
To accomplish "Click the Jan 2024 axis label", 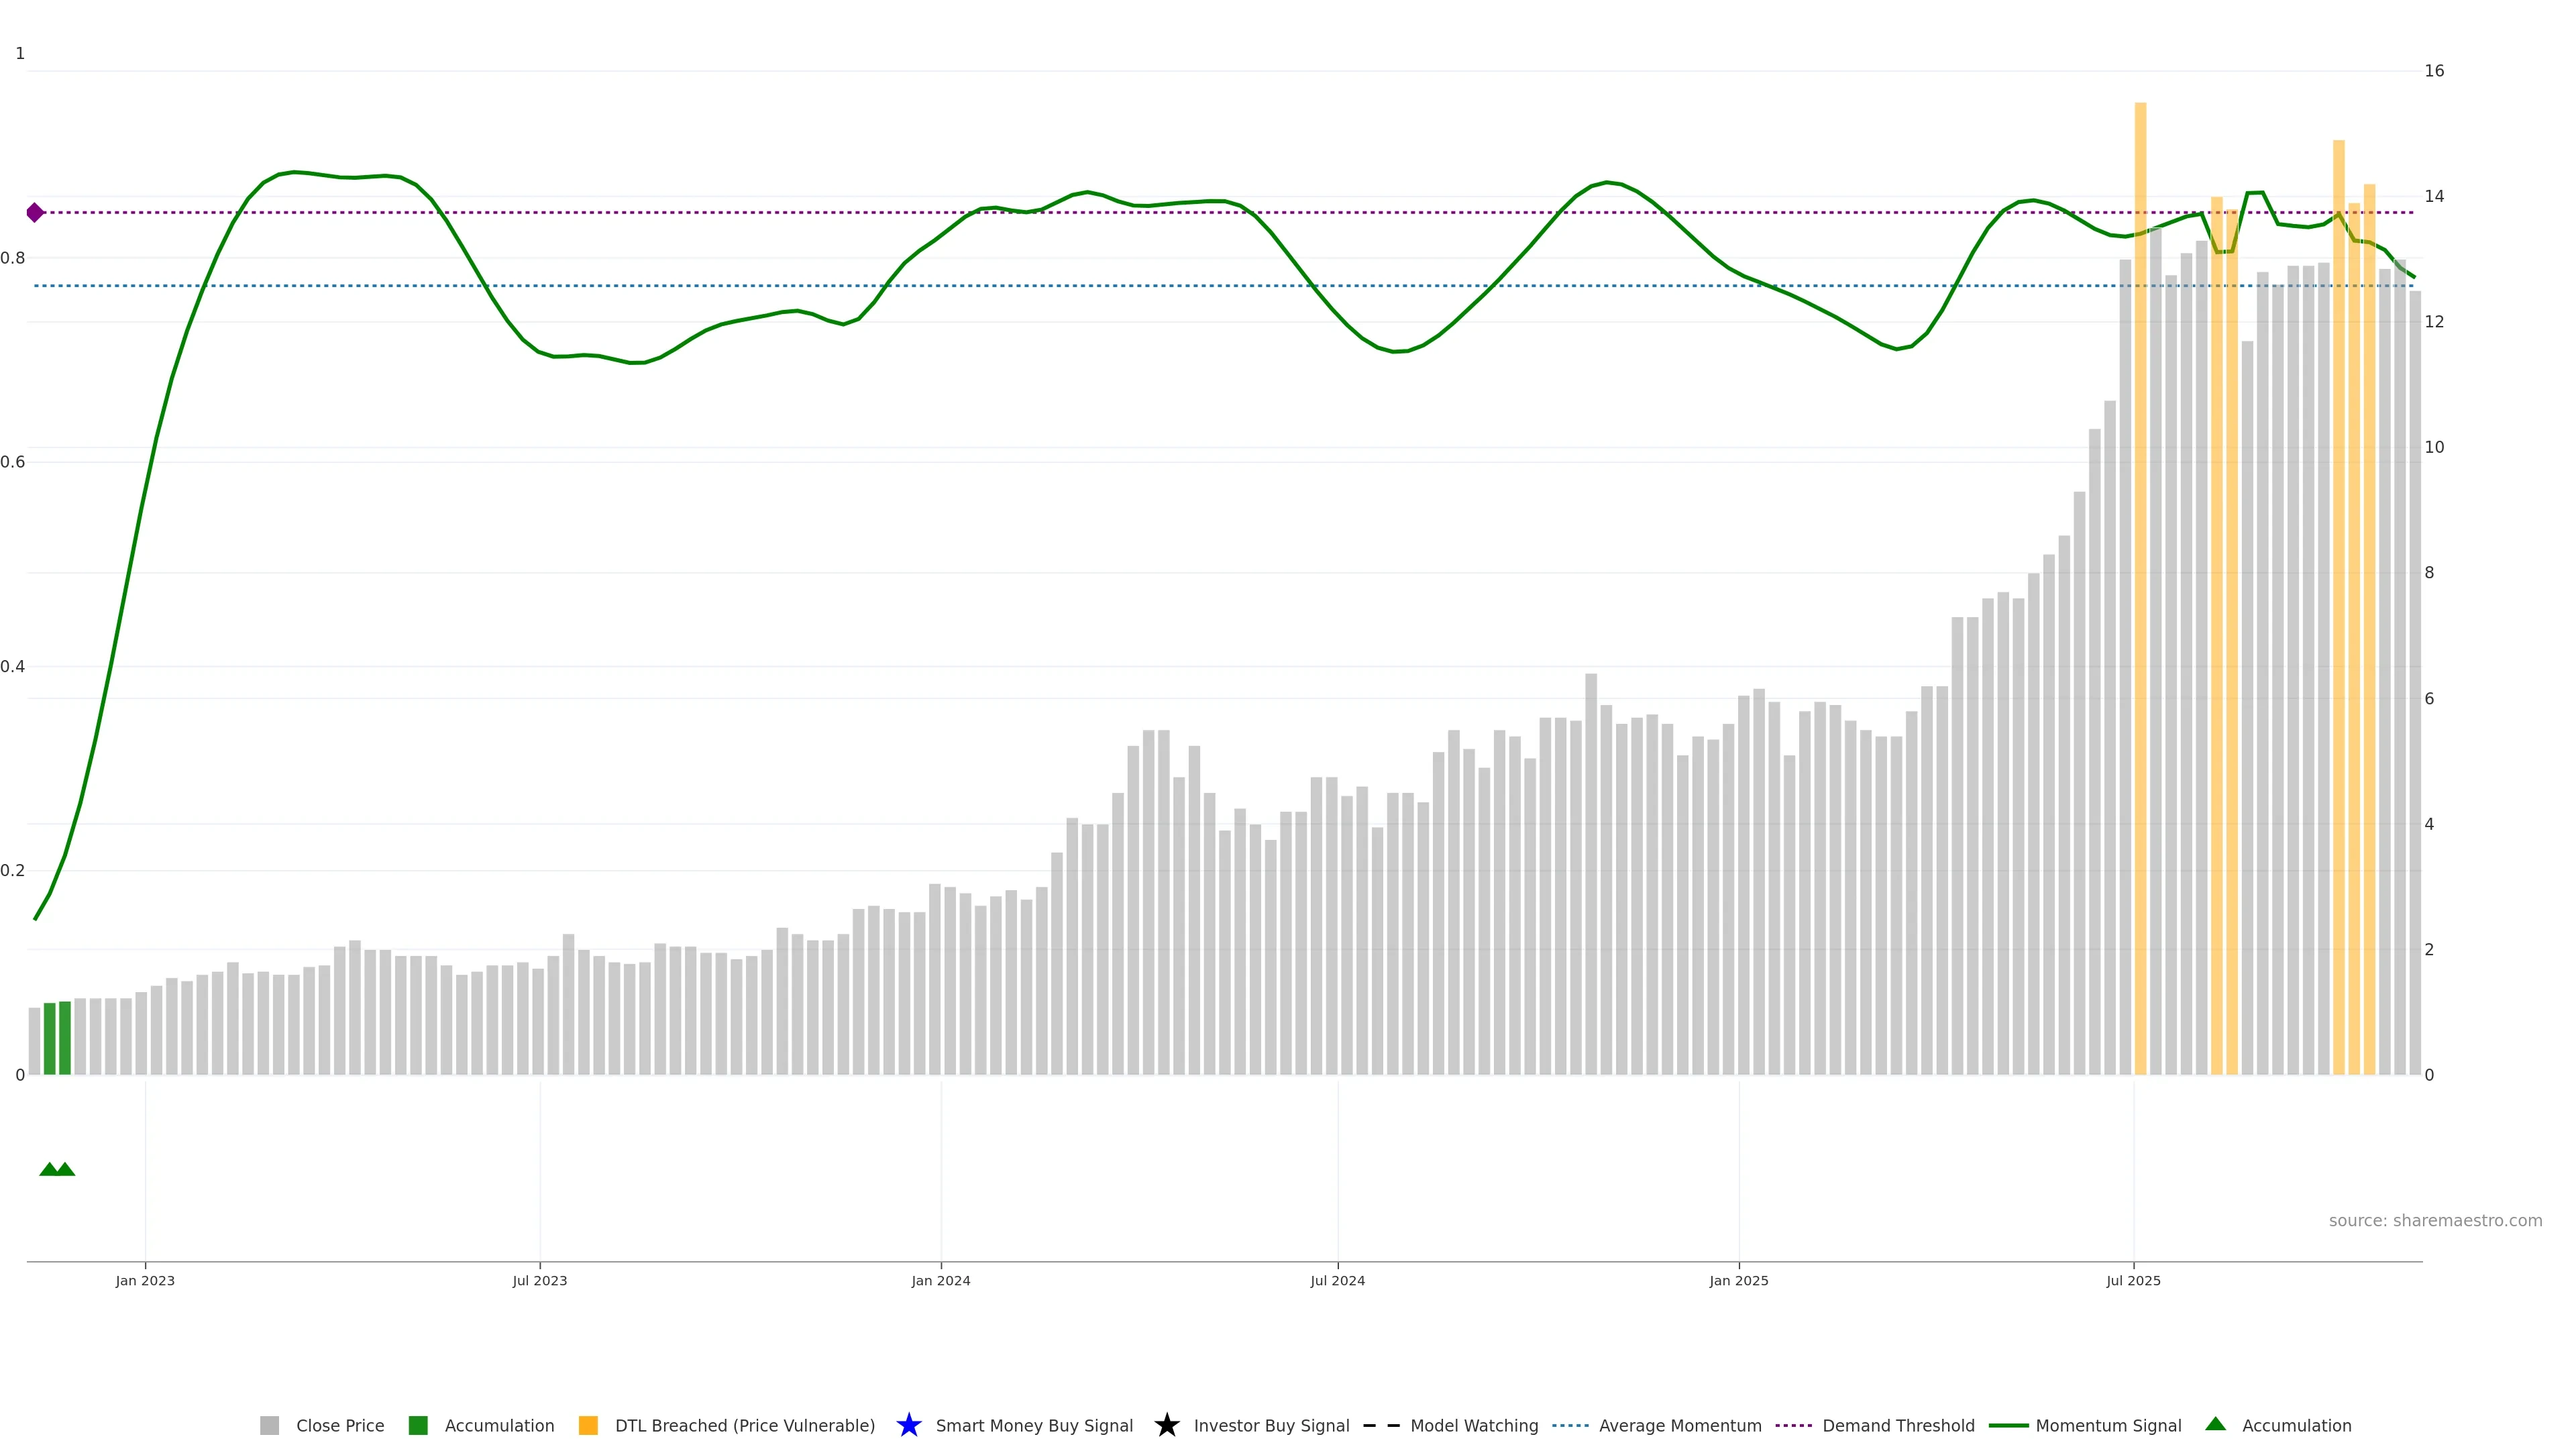I will tap(940, 1280).
